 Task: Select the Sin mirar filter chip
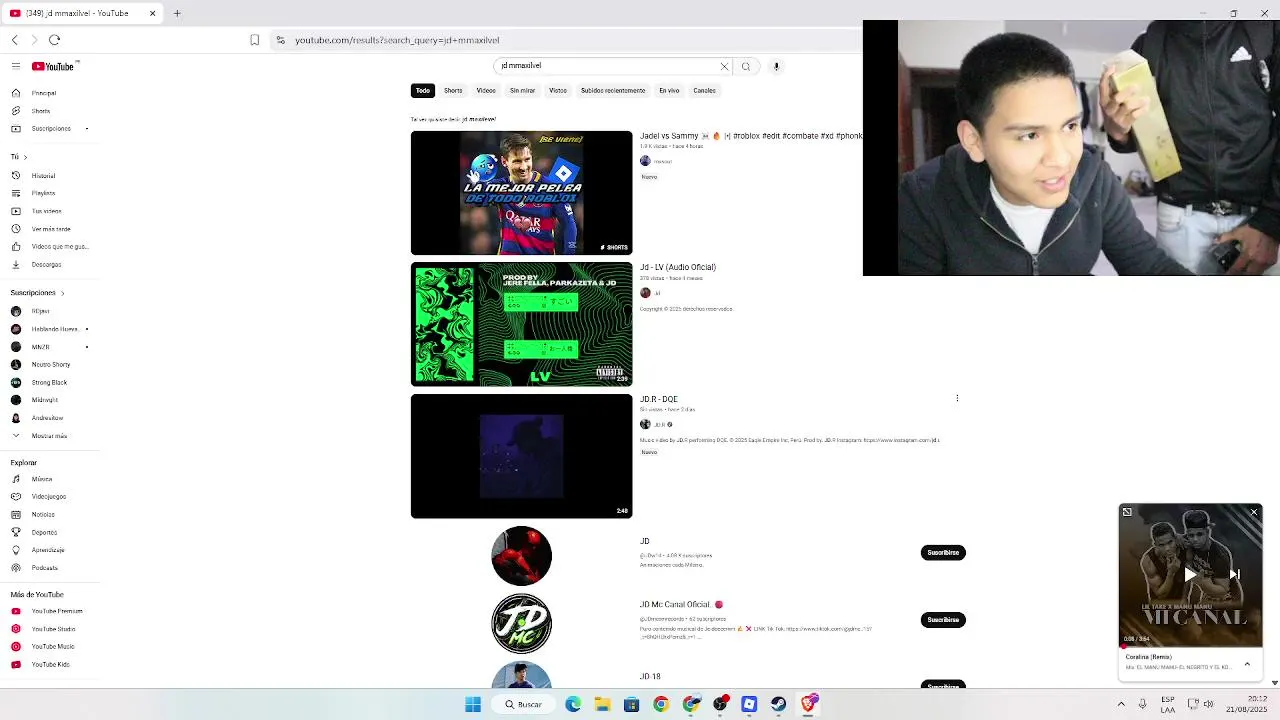[523, 91]
